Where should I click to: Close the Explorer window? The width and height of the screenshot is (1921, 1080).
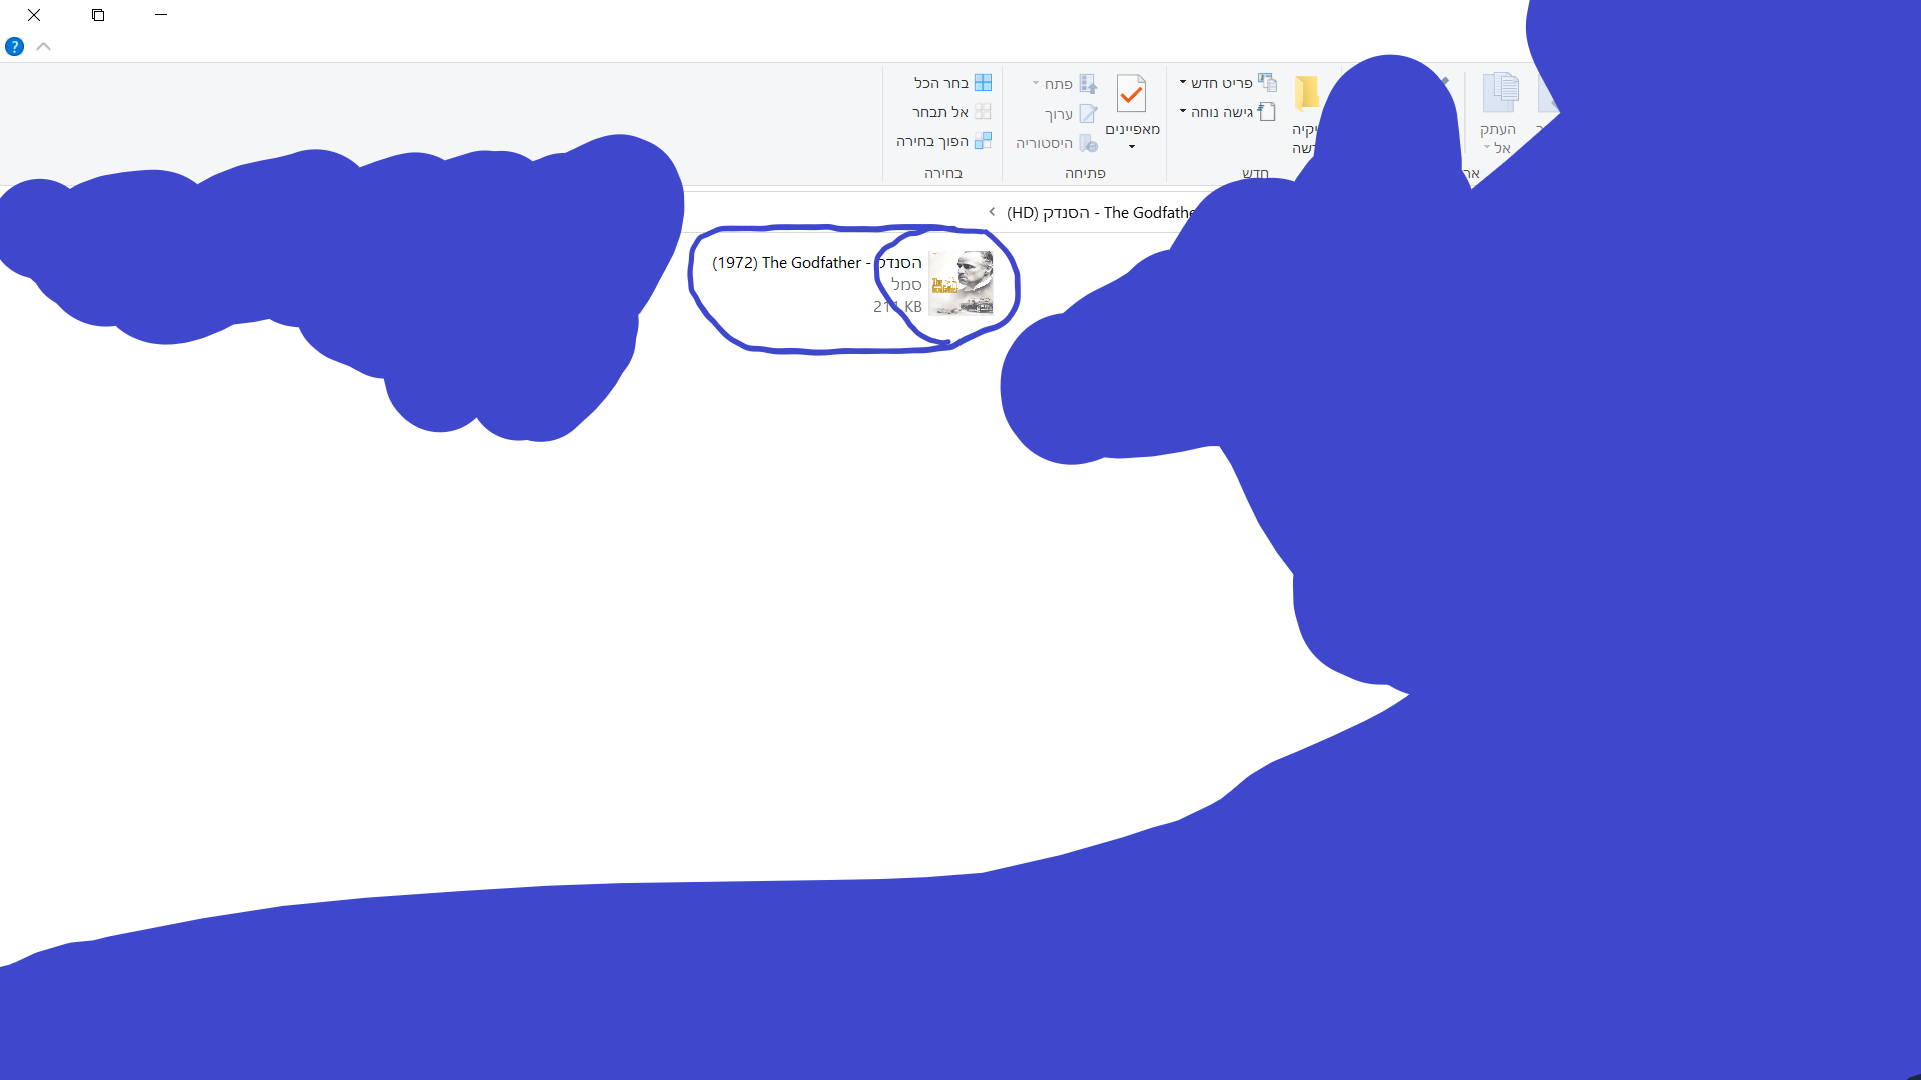(34, 15)
